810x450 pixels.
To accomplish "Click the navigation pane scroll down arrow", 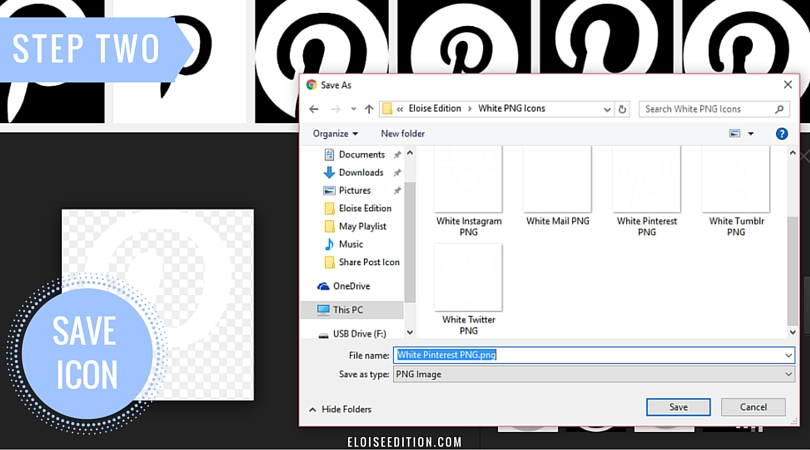I will coord(410,333).
